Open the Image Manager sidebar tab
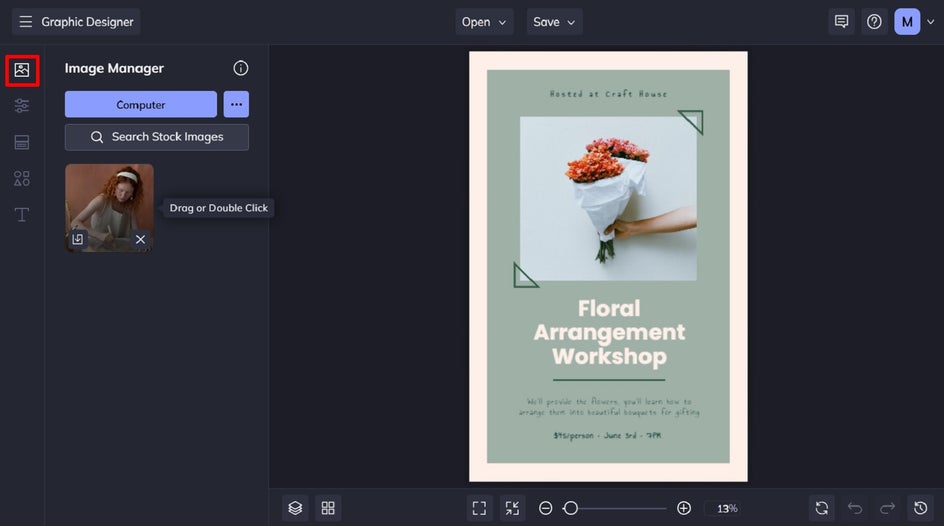The width and height of the screenshot is (944, 526). [22, 70]
